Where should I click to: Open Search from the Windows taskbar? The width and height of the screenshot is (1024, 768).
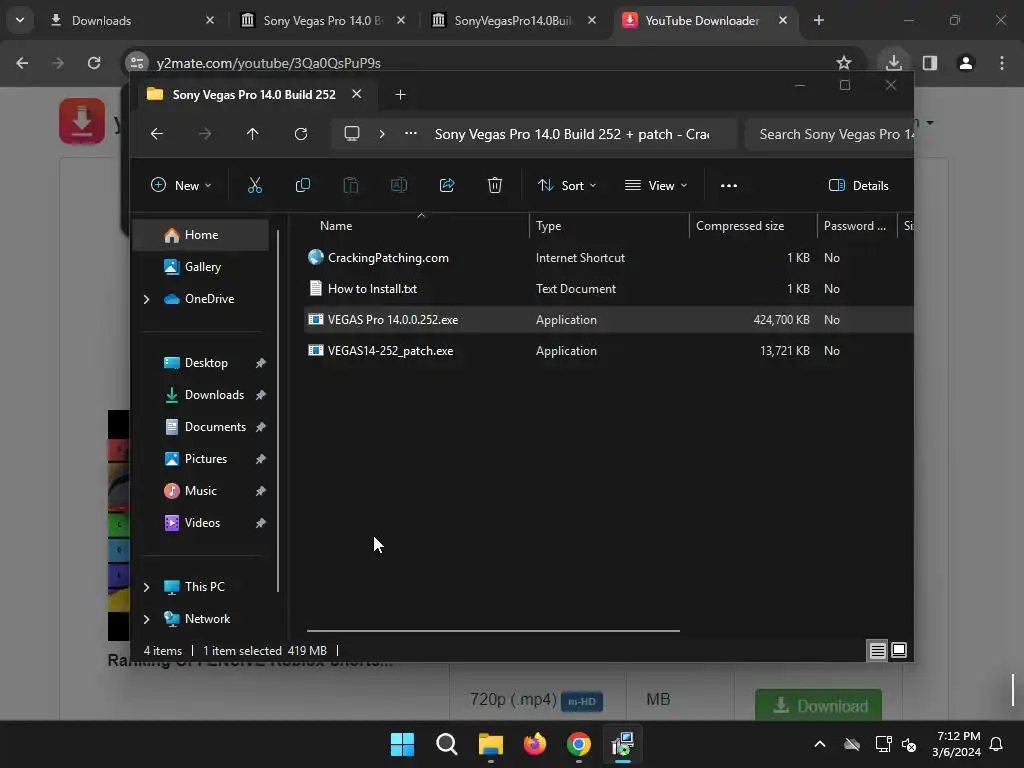447,744
